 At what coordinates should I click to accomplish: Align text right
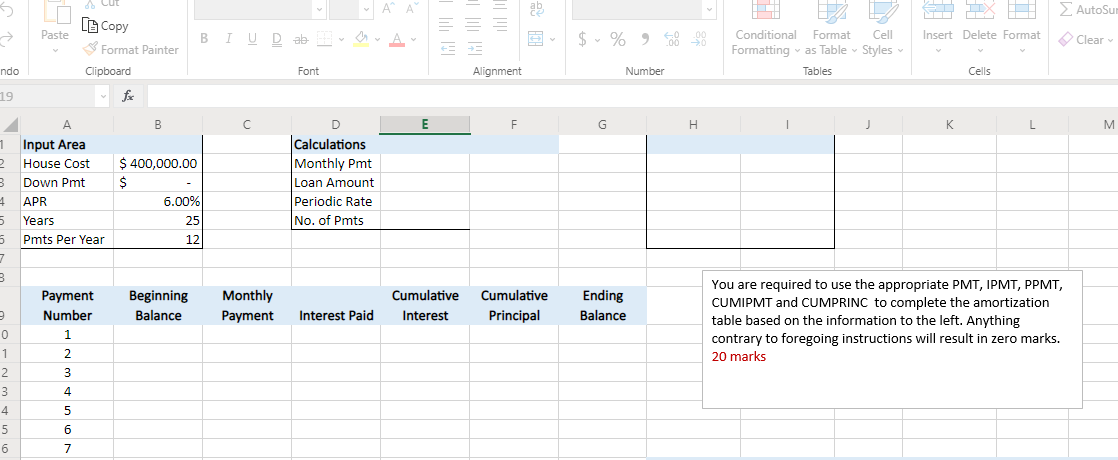(x=500, y=26)
